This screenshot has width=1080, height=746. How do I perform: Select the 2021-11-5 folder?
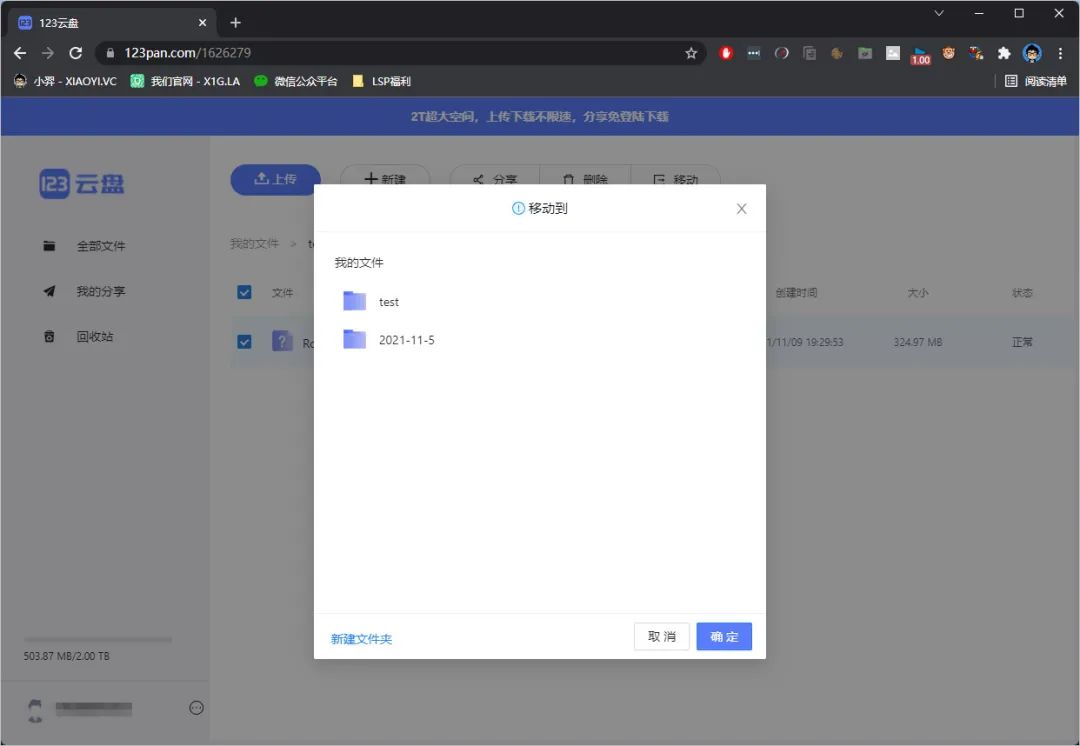click(406, 340)
